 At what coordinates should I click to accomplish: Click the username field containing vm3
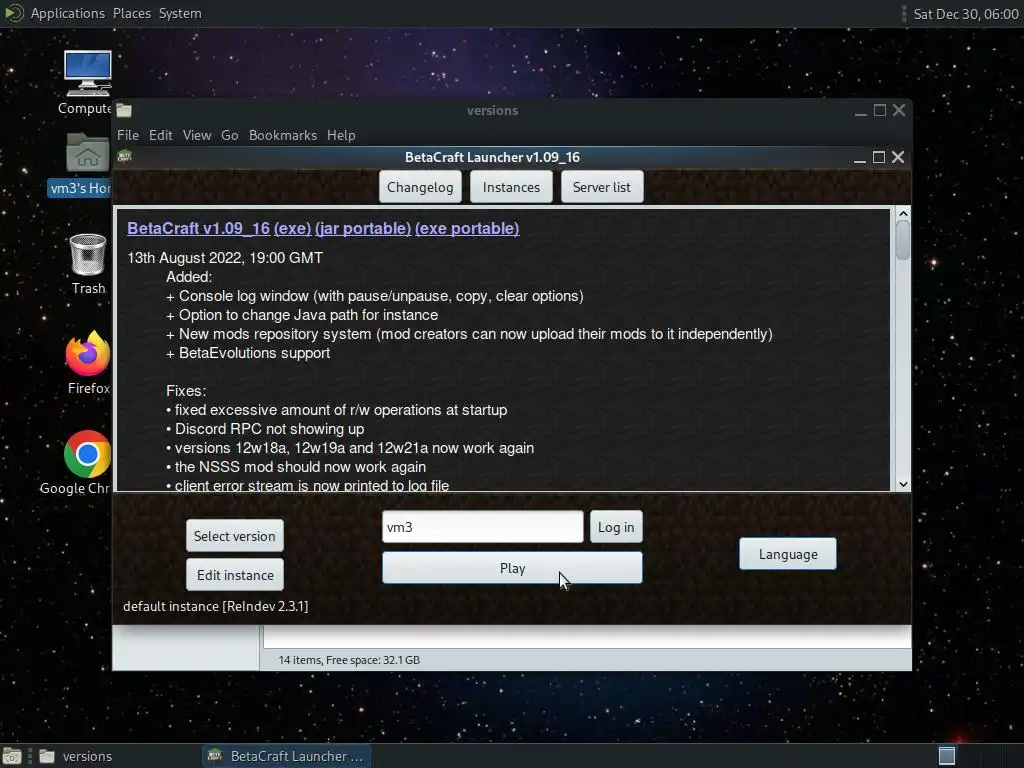click(x=483, y=527)
